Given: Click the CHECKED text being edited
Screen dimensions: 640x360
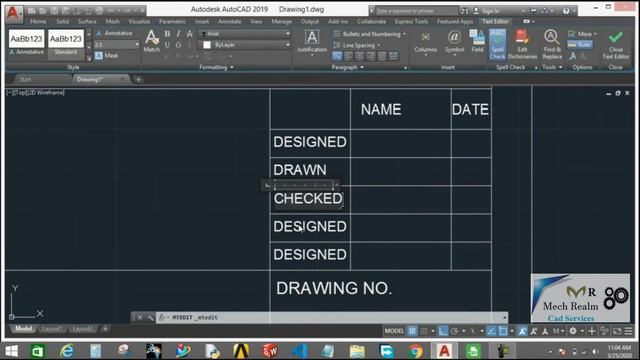Looking at the screenshot, I should click(308, 199).
